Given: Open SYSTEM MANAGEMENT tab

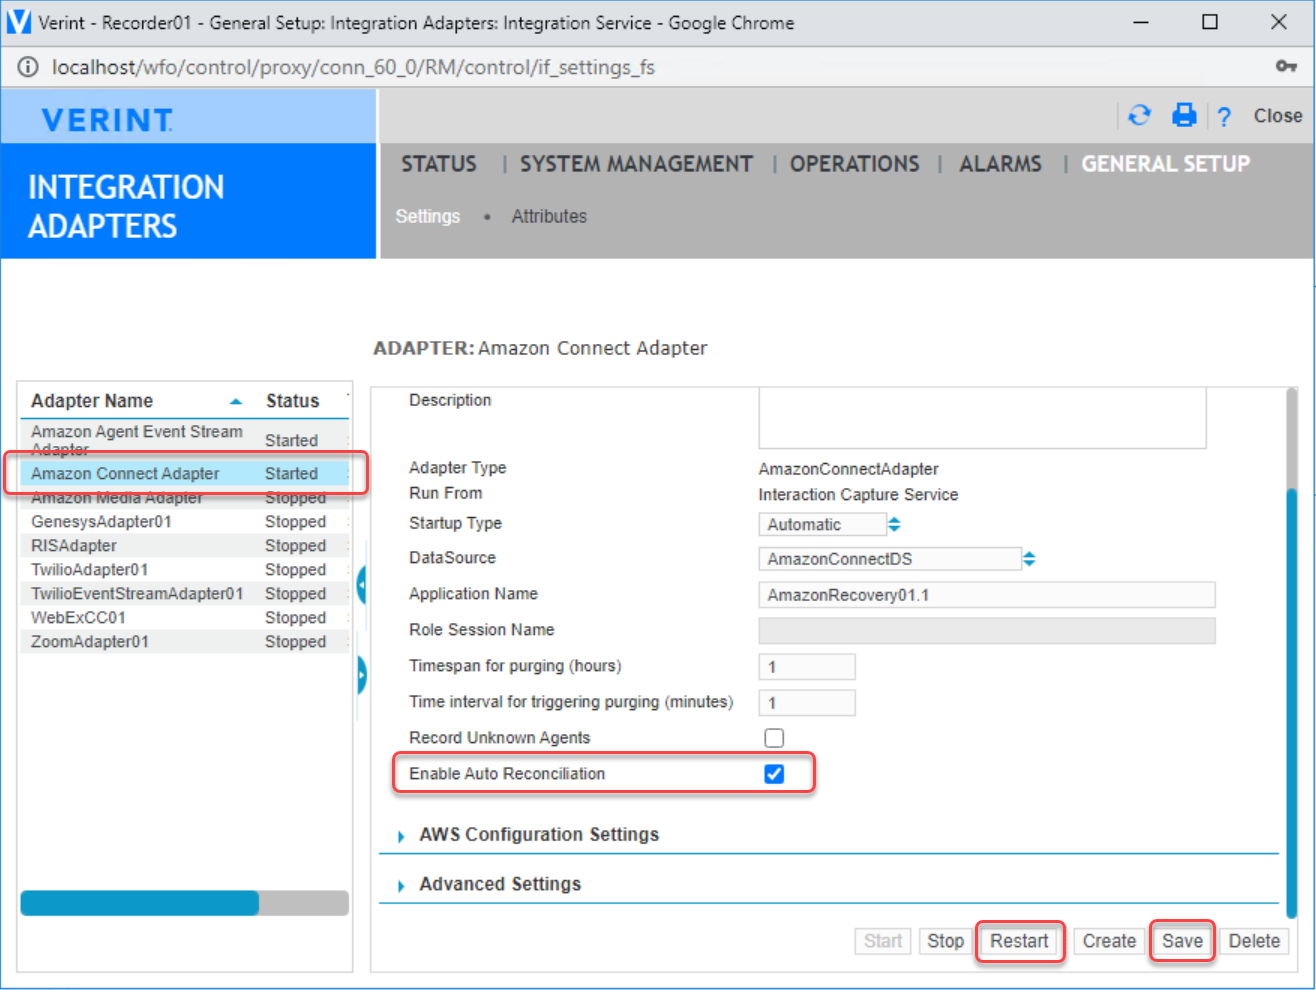Looking at the screenshot, I should point(636,164).
